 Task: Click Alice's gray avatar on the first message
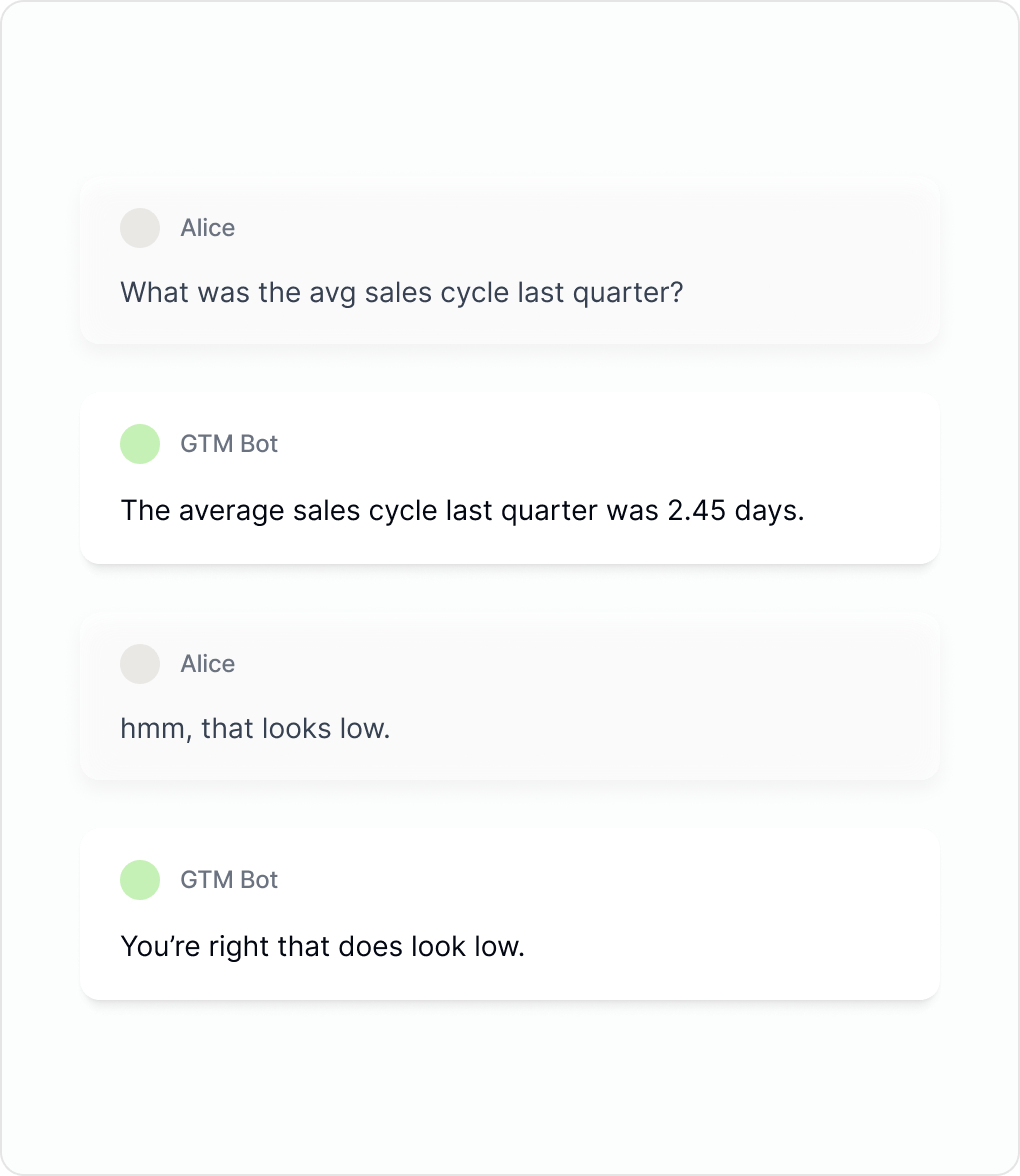(x=140, y=228)
